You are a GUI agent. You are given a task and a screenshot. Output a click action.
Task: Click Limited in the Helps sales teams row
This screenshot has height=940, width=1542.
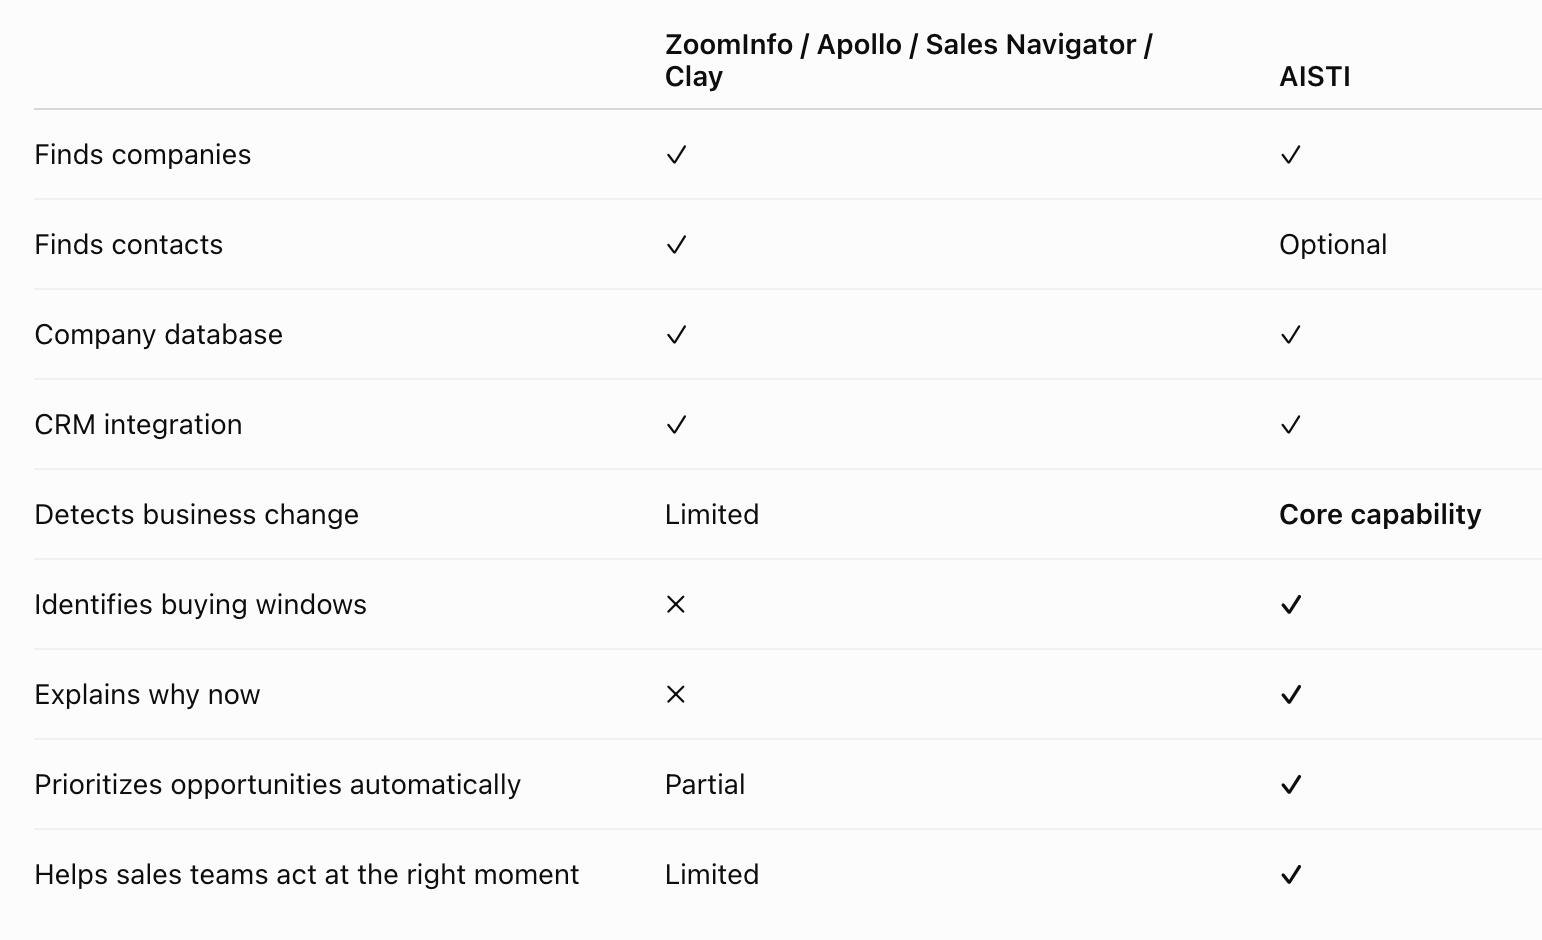tap(712, 875)
